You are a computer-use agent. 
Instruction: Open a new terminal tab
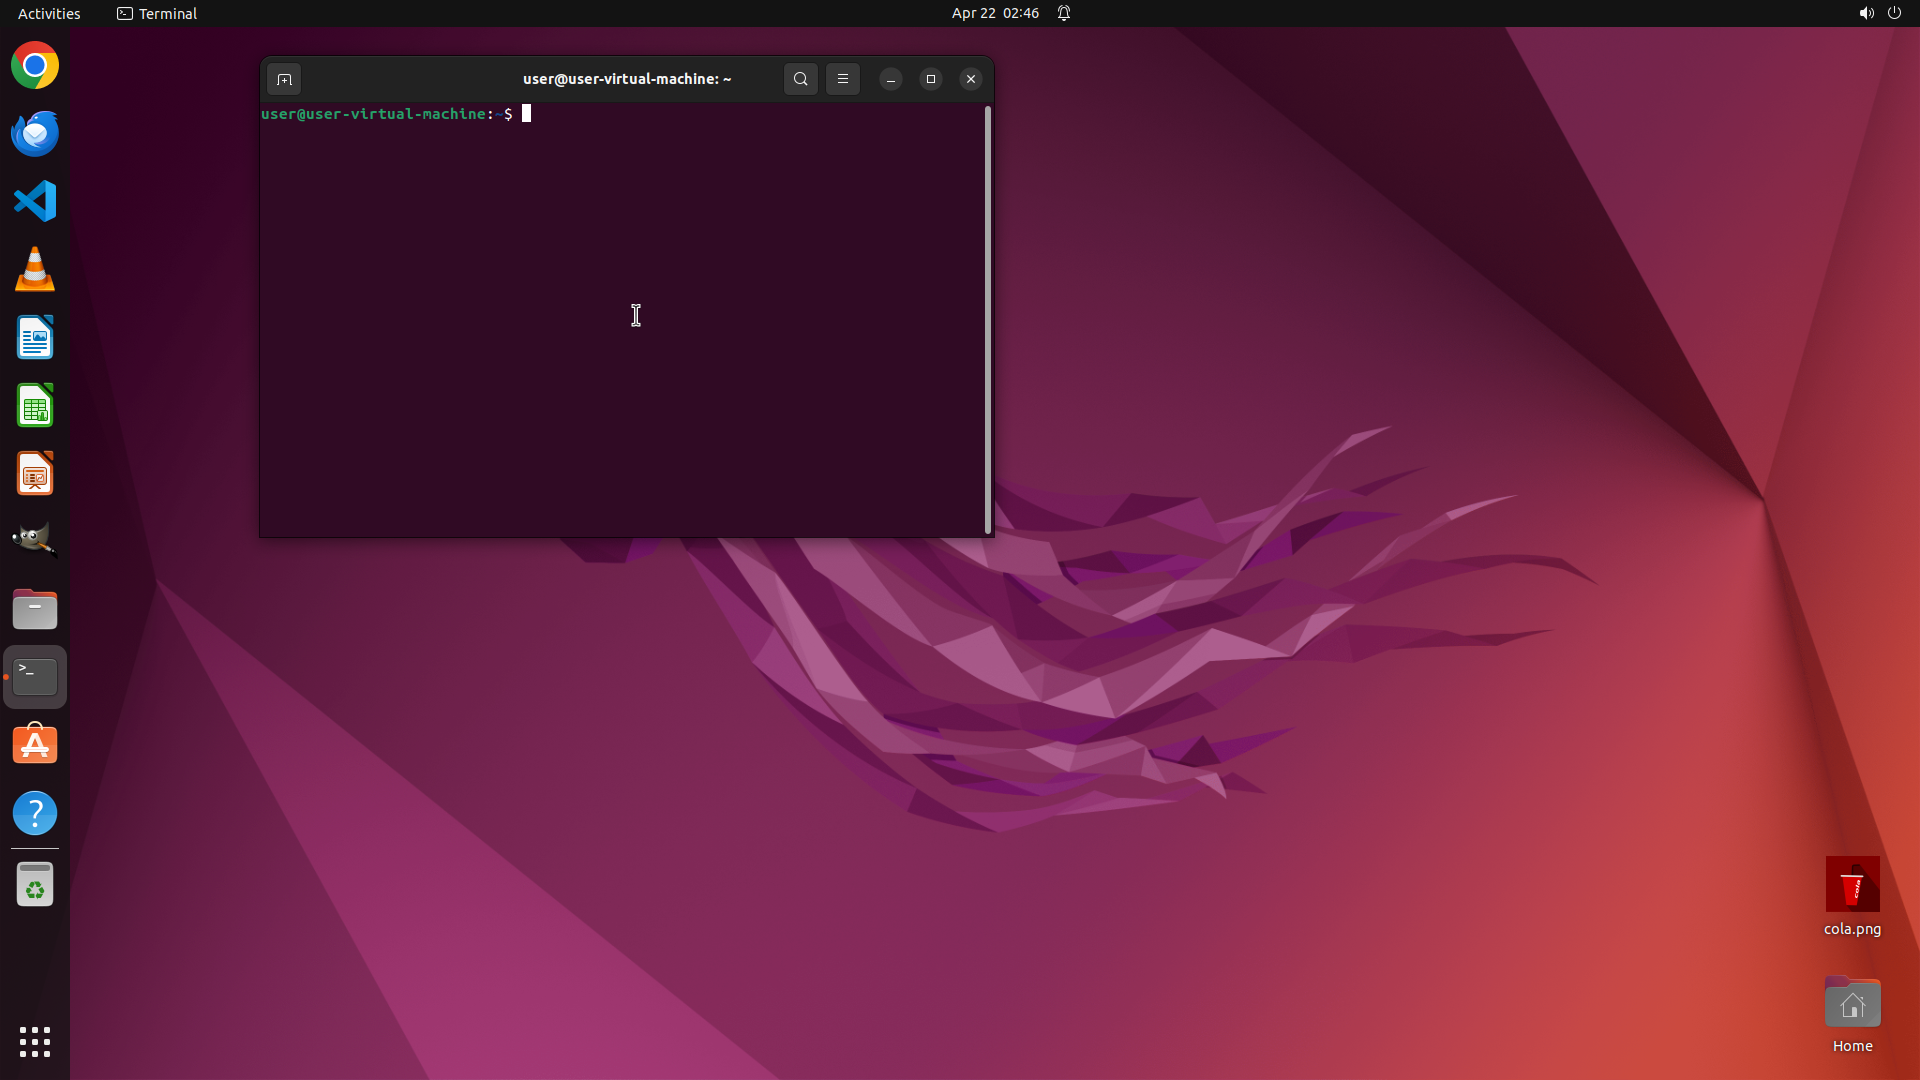pyautogui.click(x=284, y=79)
